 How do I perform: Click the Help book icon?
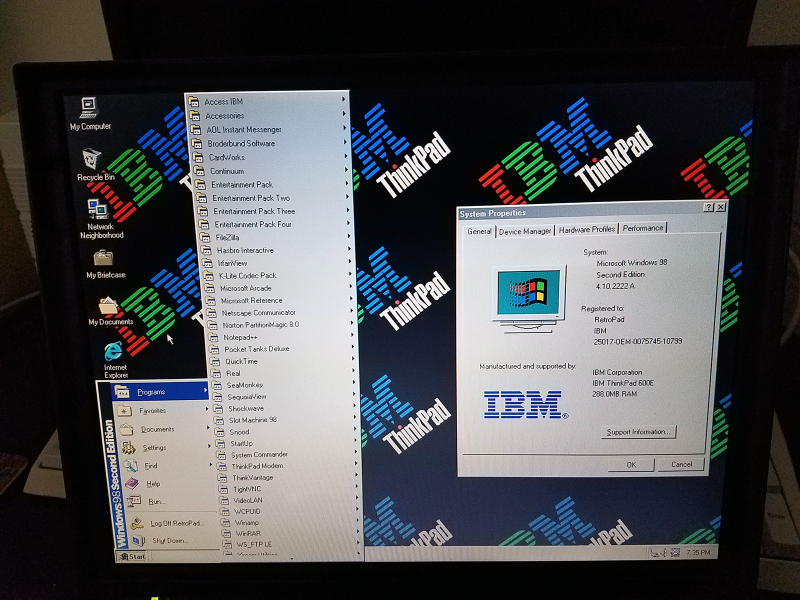click(x=133, y=483)
